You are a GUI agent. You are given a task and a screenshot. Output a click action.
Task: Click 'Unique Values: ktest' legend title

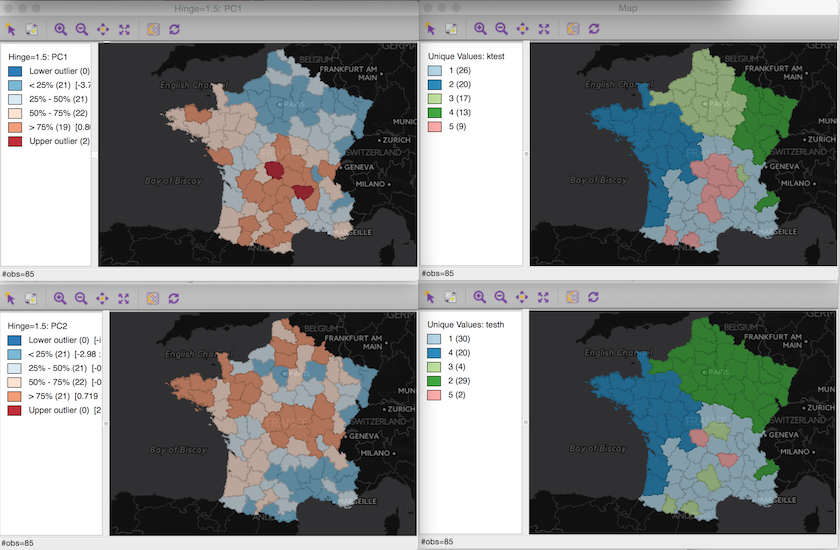[x=466, y=56]
